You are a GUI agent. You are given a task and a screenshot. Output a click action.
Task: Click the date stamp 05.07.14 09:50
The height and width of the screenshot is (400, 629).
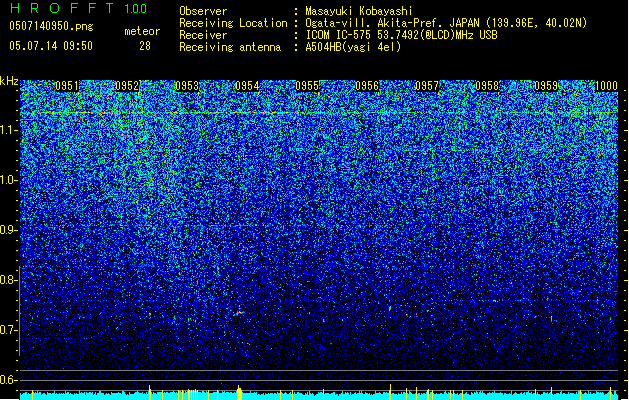coord(51,46)
